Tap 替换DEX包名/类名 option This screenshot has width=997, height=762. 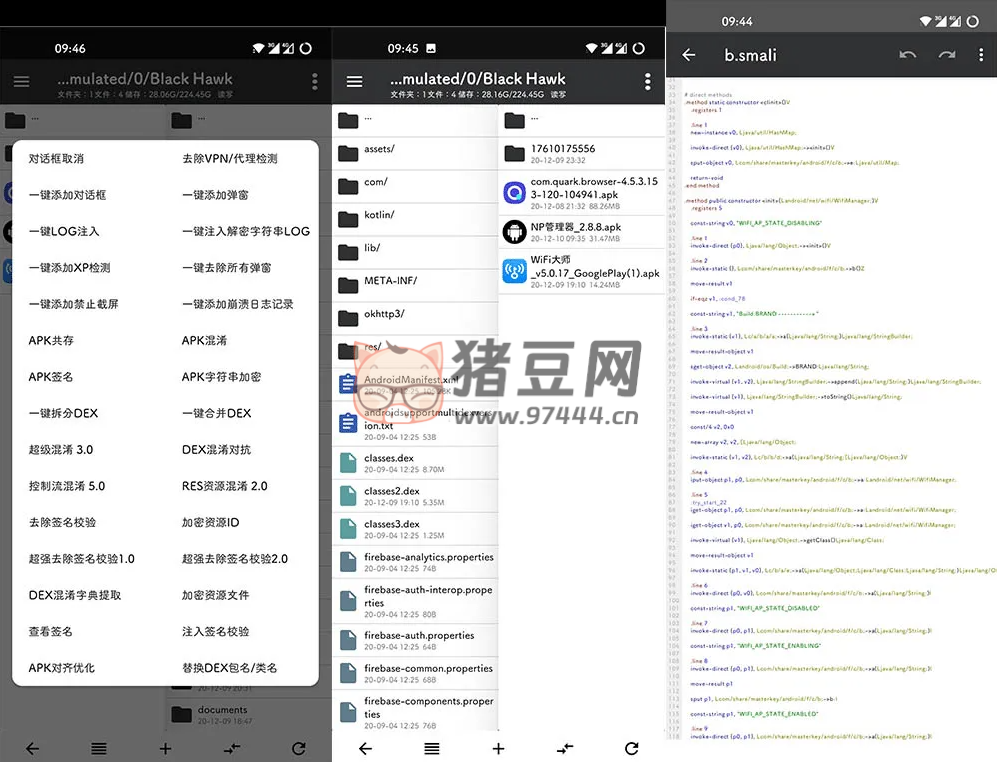[229, 667]
